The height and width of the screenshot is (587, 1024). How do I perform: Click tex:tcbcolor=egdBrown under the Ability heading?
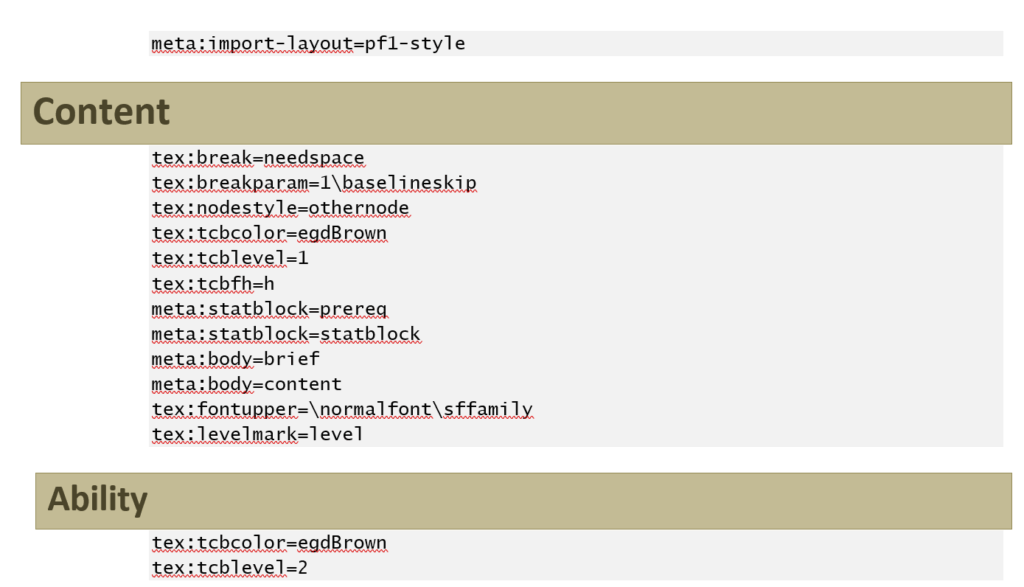269,543
